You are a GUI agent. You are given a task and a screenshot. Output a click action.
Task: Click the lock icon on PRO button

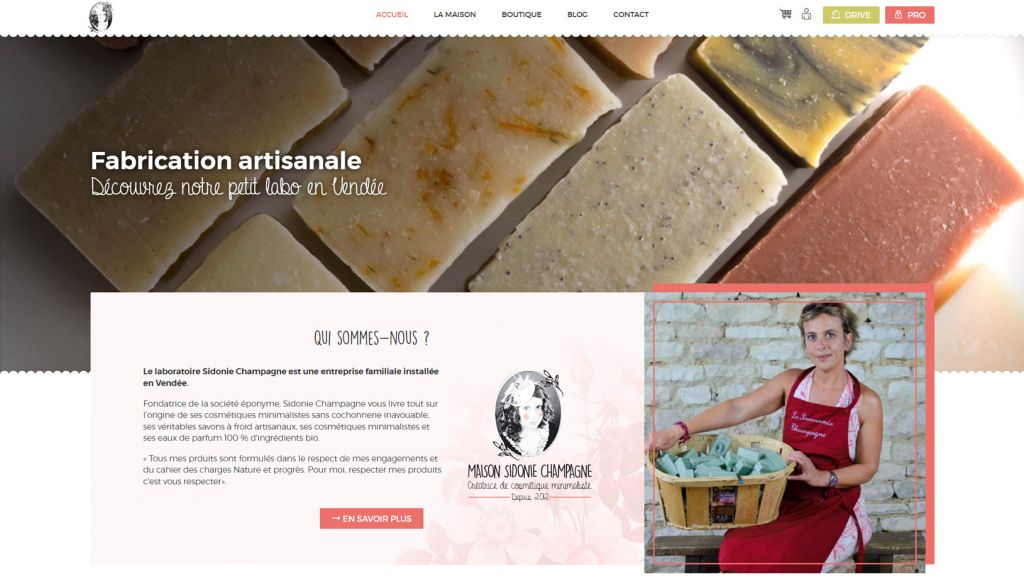coord(899,14)
